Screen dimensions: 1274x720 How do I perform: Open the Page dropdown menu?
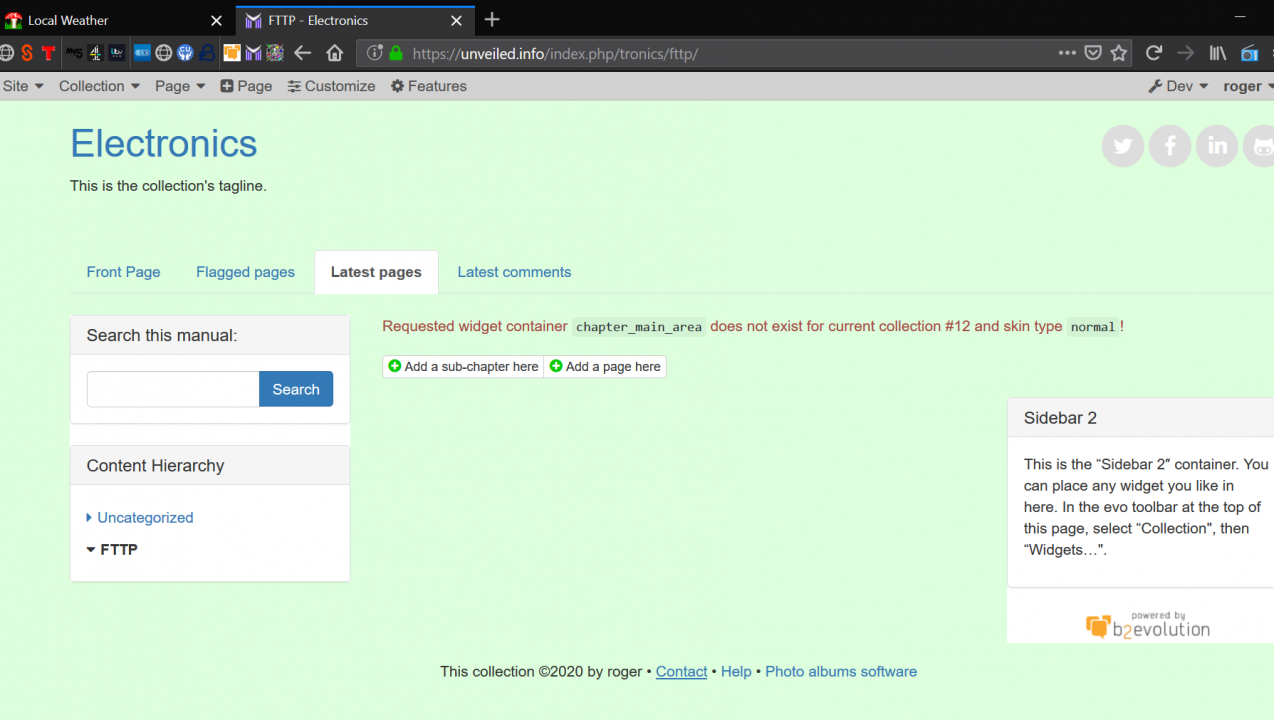(180, 86)
